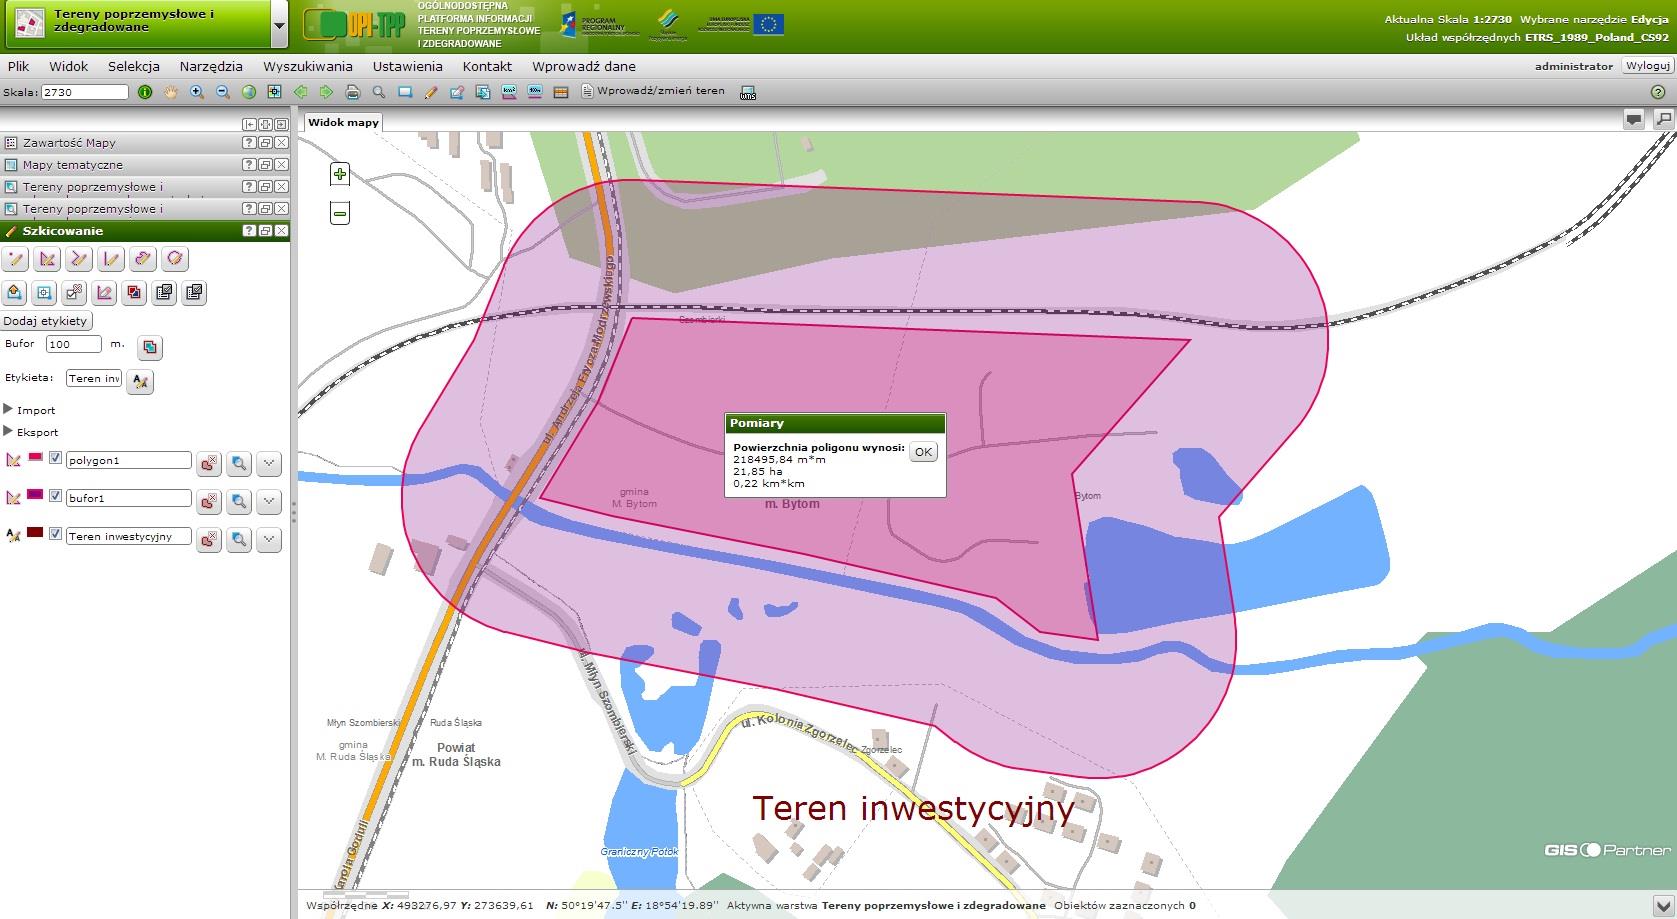The height and width of the screenshot is (919, 1677).
Task: Click the pink color swatch for polygon1
Action: click(36, 457)
